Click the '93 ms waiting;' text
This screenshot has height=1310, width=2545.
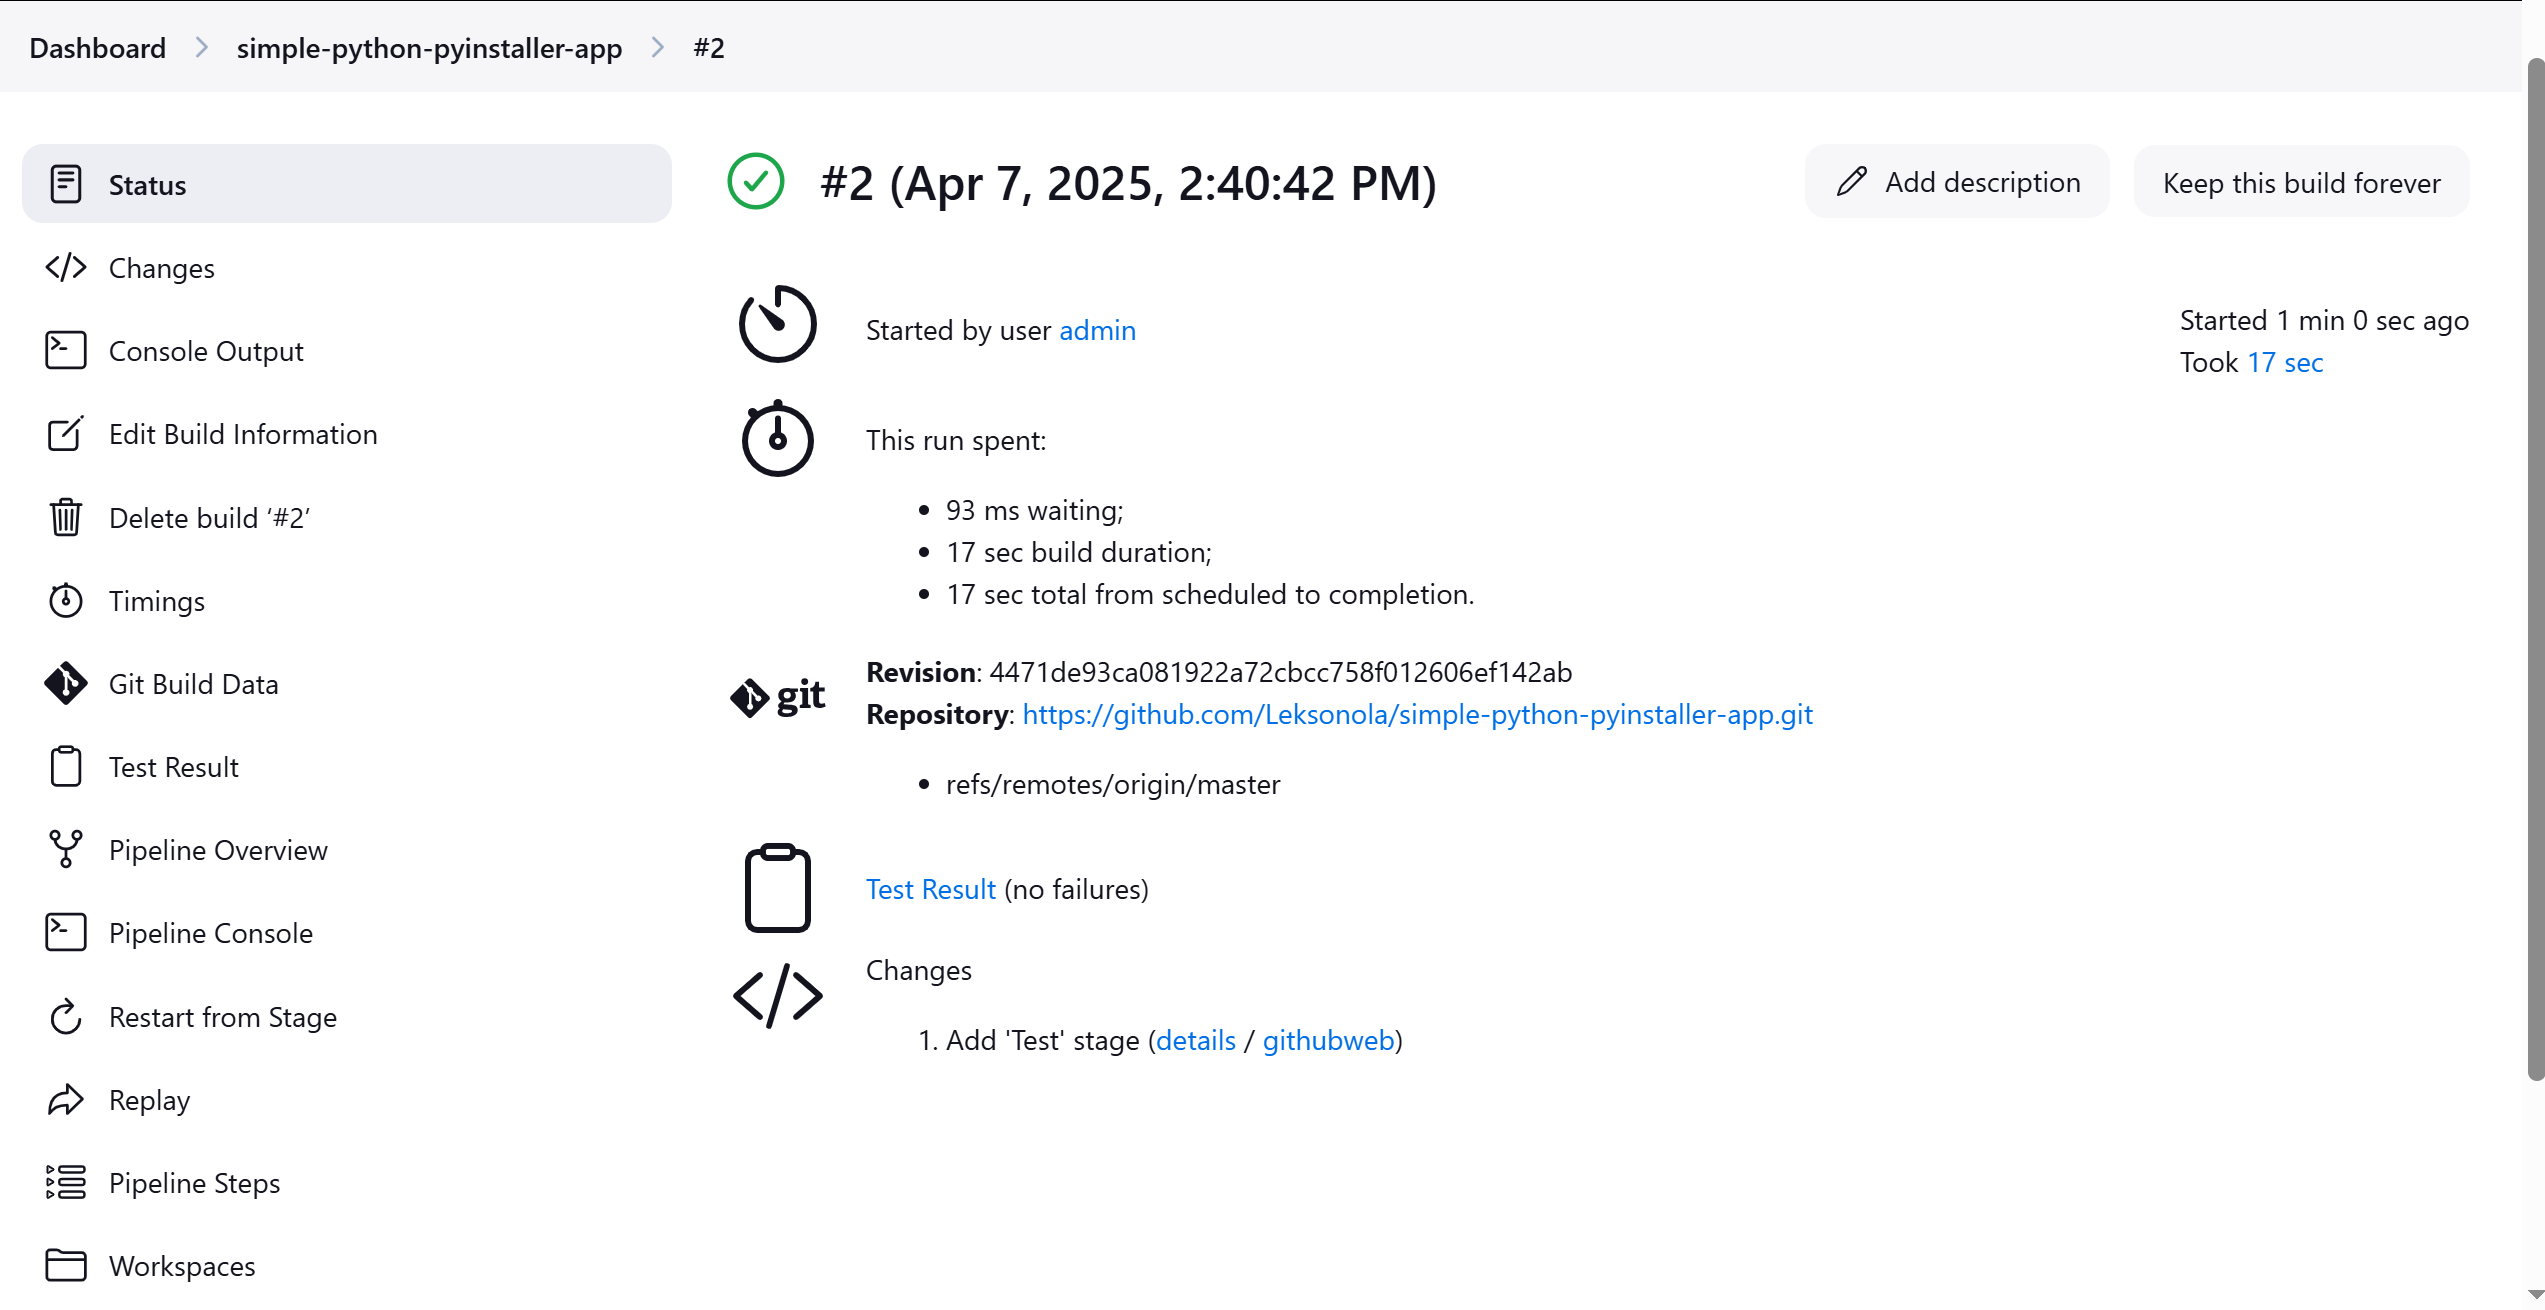coord(1035,510)
